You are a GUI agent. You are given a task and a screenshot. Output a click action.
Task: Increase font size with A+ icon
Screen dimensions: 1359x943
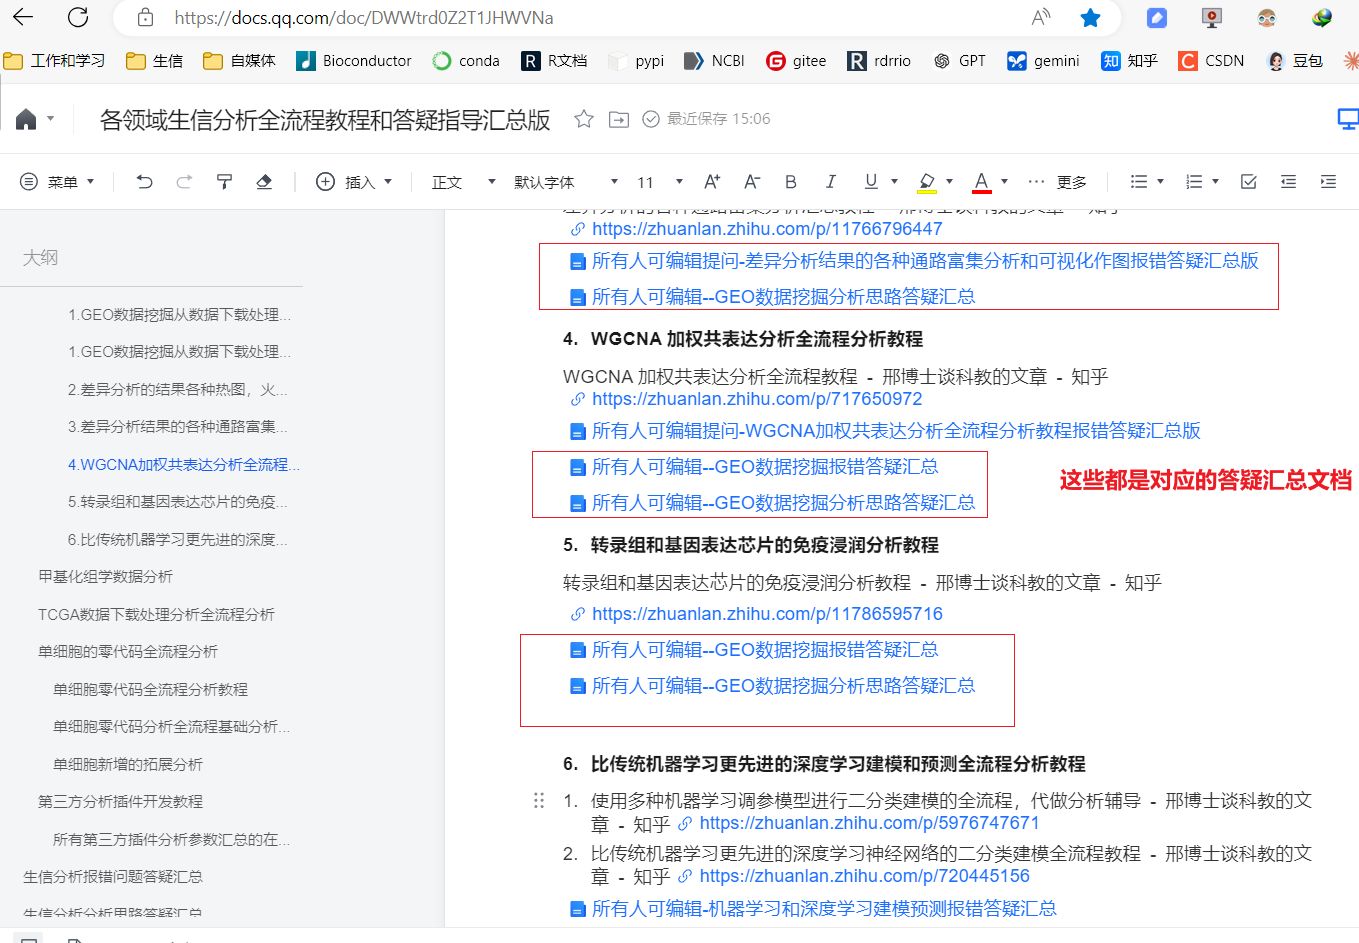click(x=712, y=181)
